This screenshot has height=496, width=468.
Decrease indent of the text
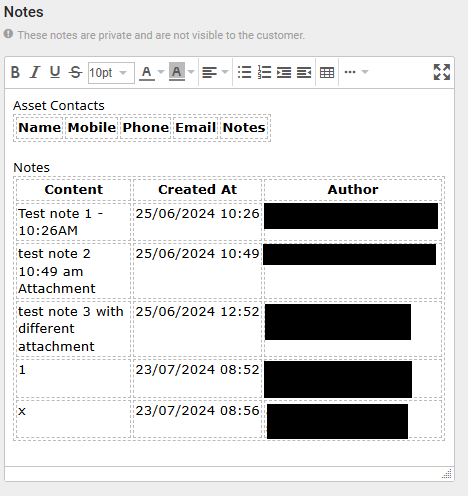pyautogui.click(x=304, y=72)
